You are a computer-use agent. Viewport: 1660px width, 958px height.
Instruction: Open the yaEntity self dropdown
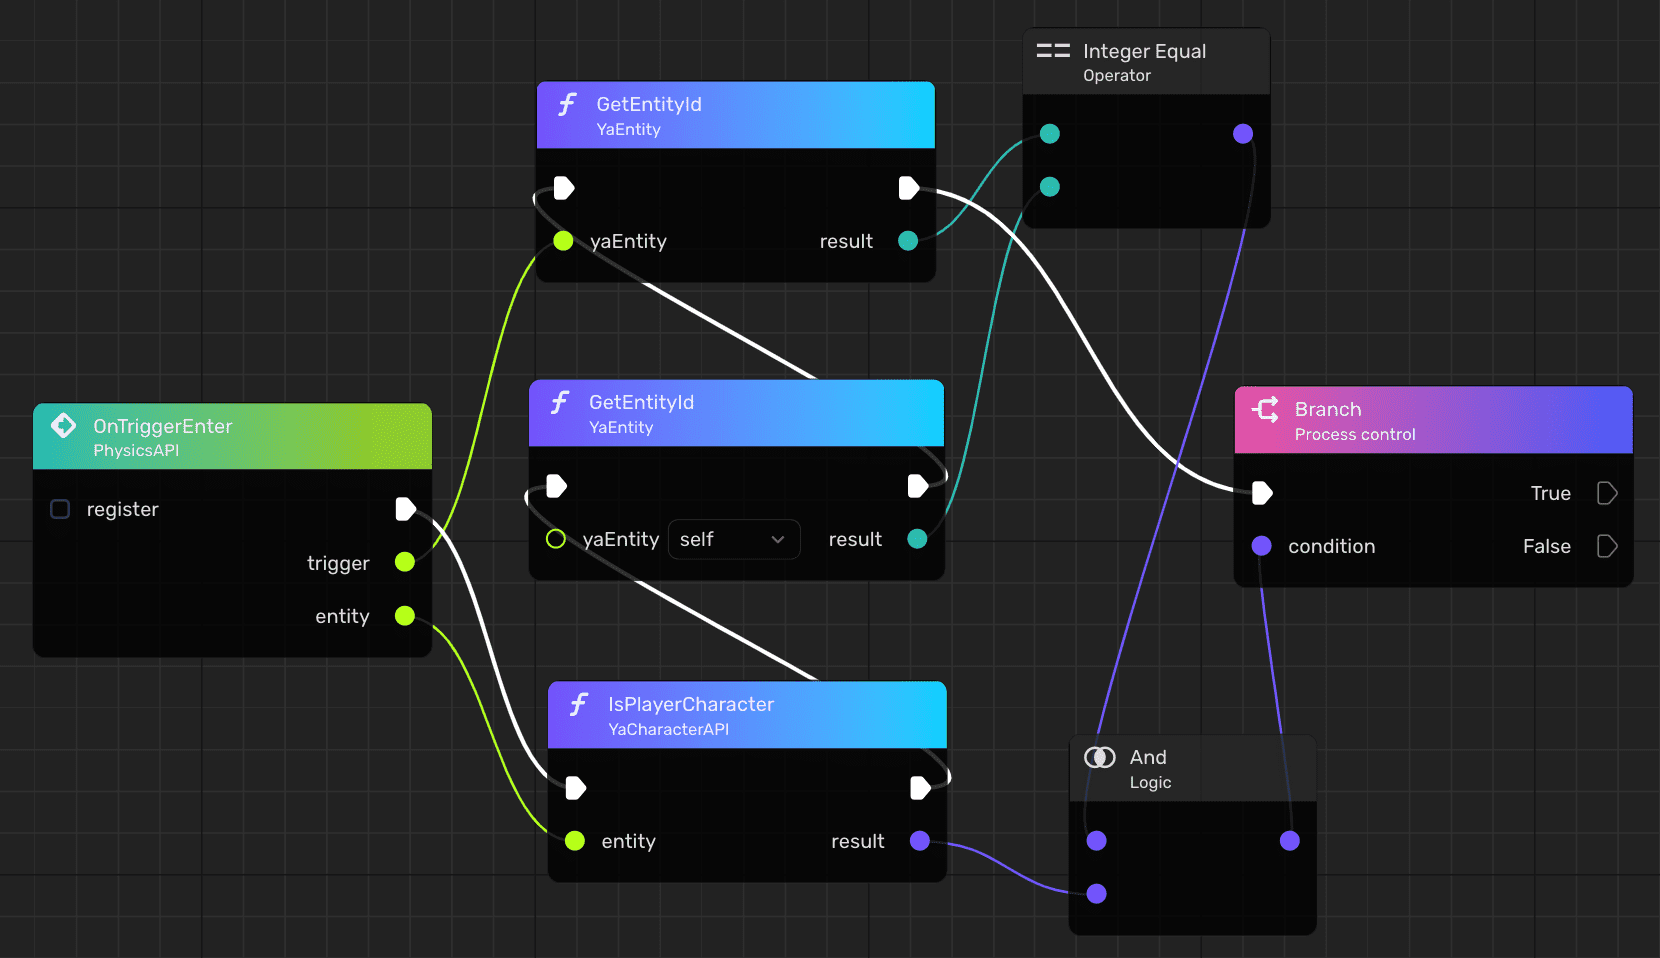tap(733, 539)
